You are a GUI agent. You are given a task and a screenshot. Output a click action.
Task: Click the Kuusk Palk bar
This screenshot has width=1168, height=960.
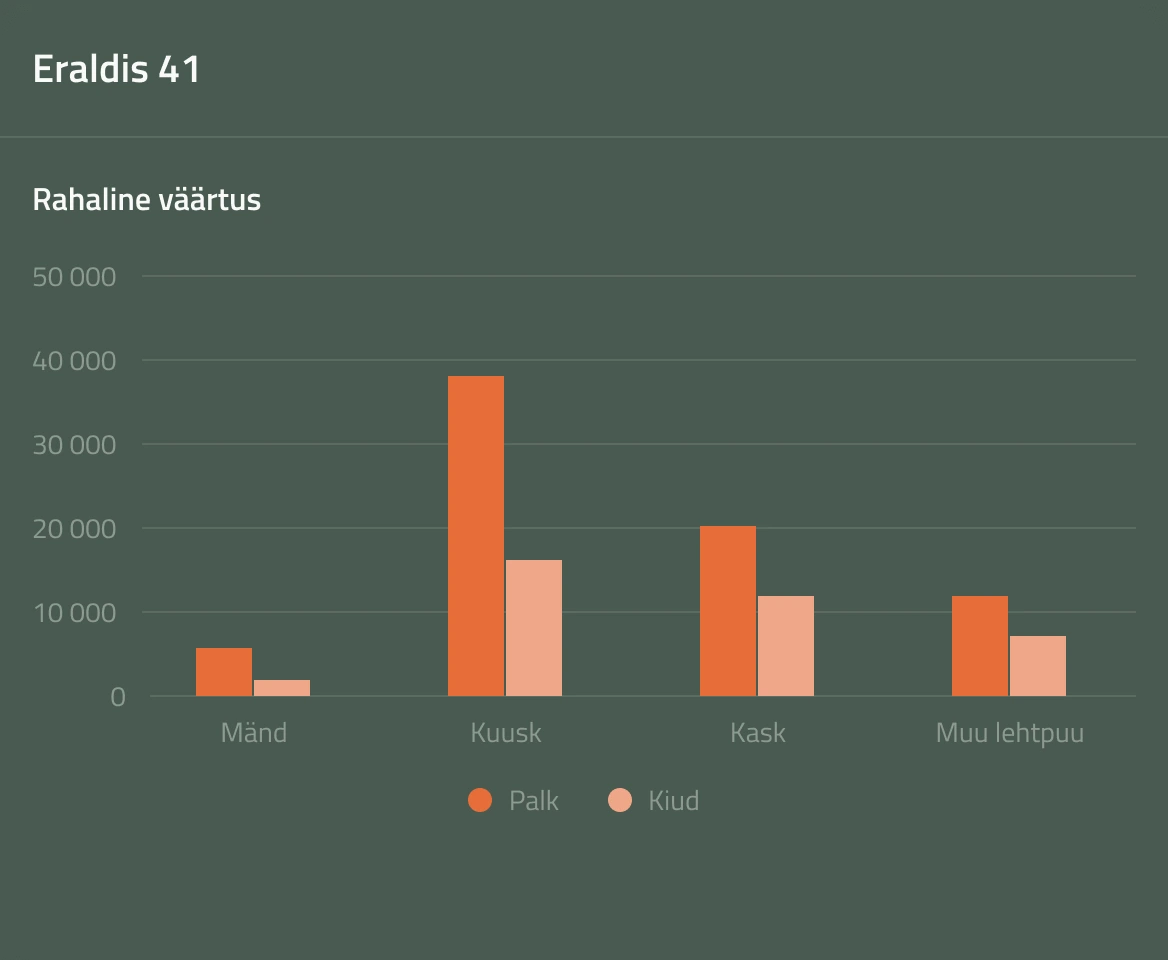tap(476, 536)
